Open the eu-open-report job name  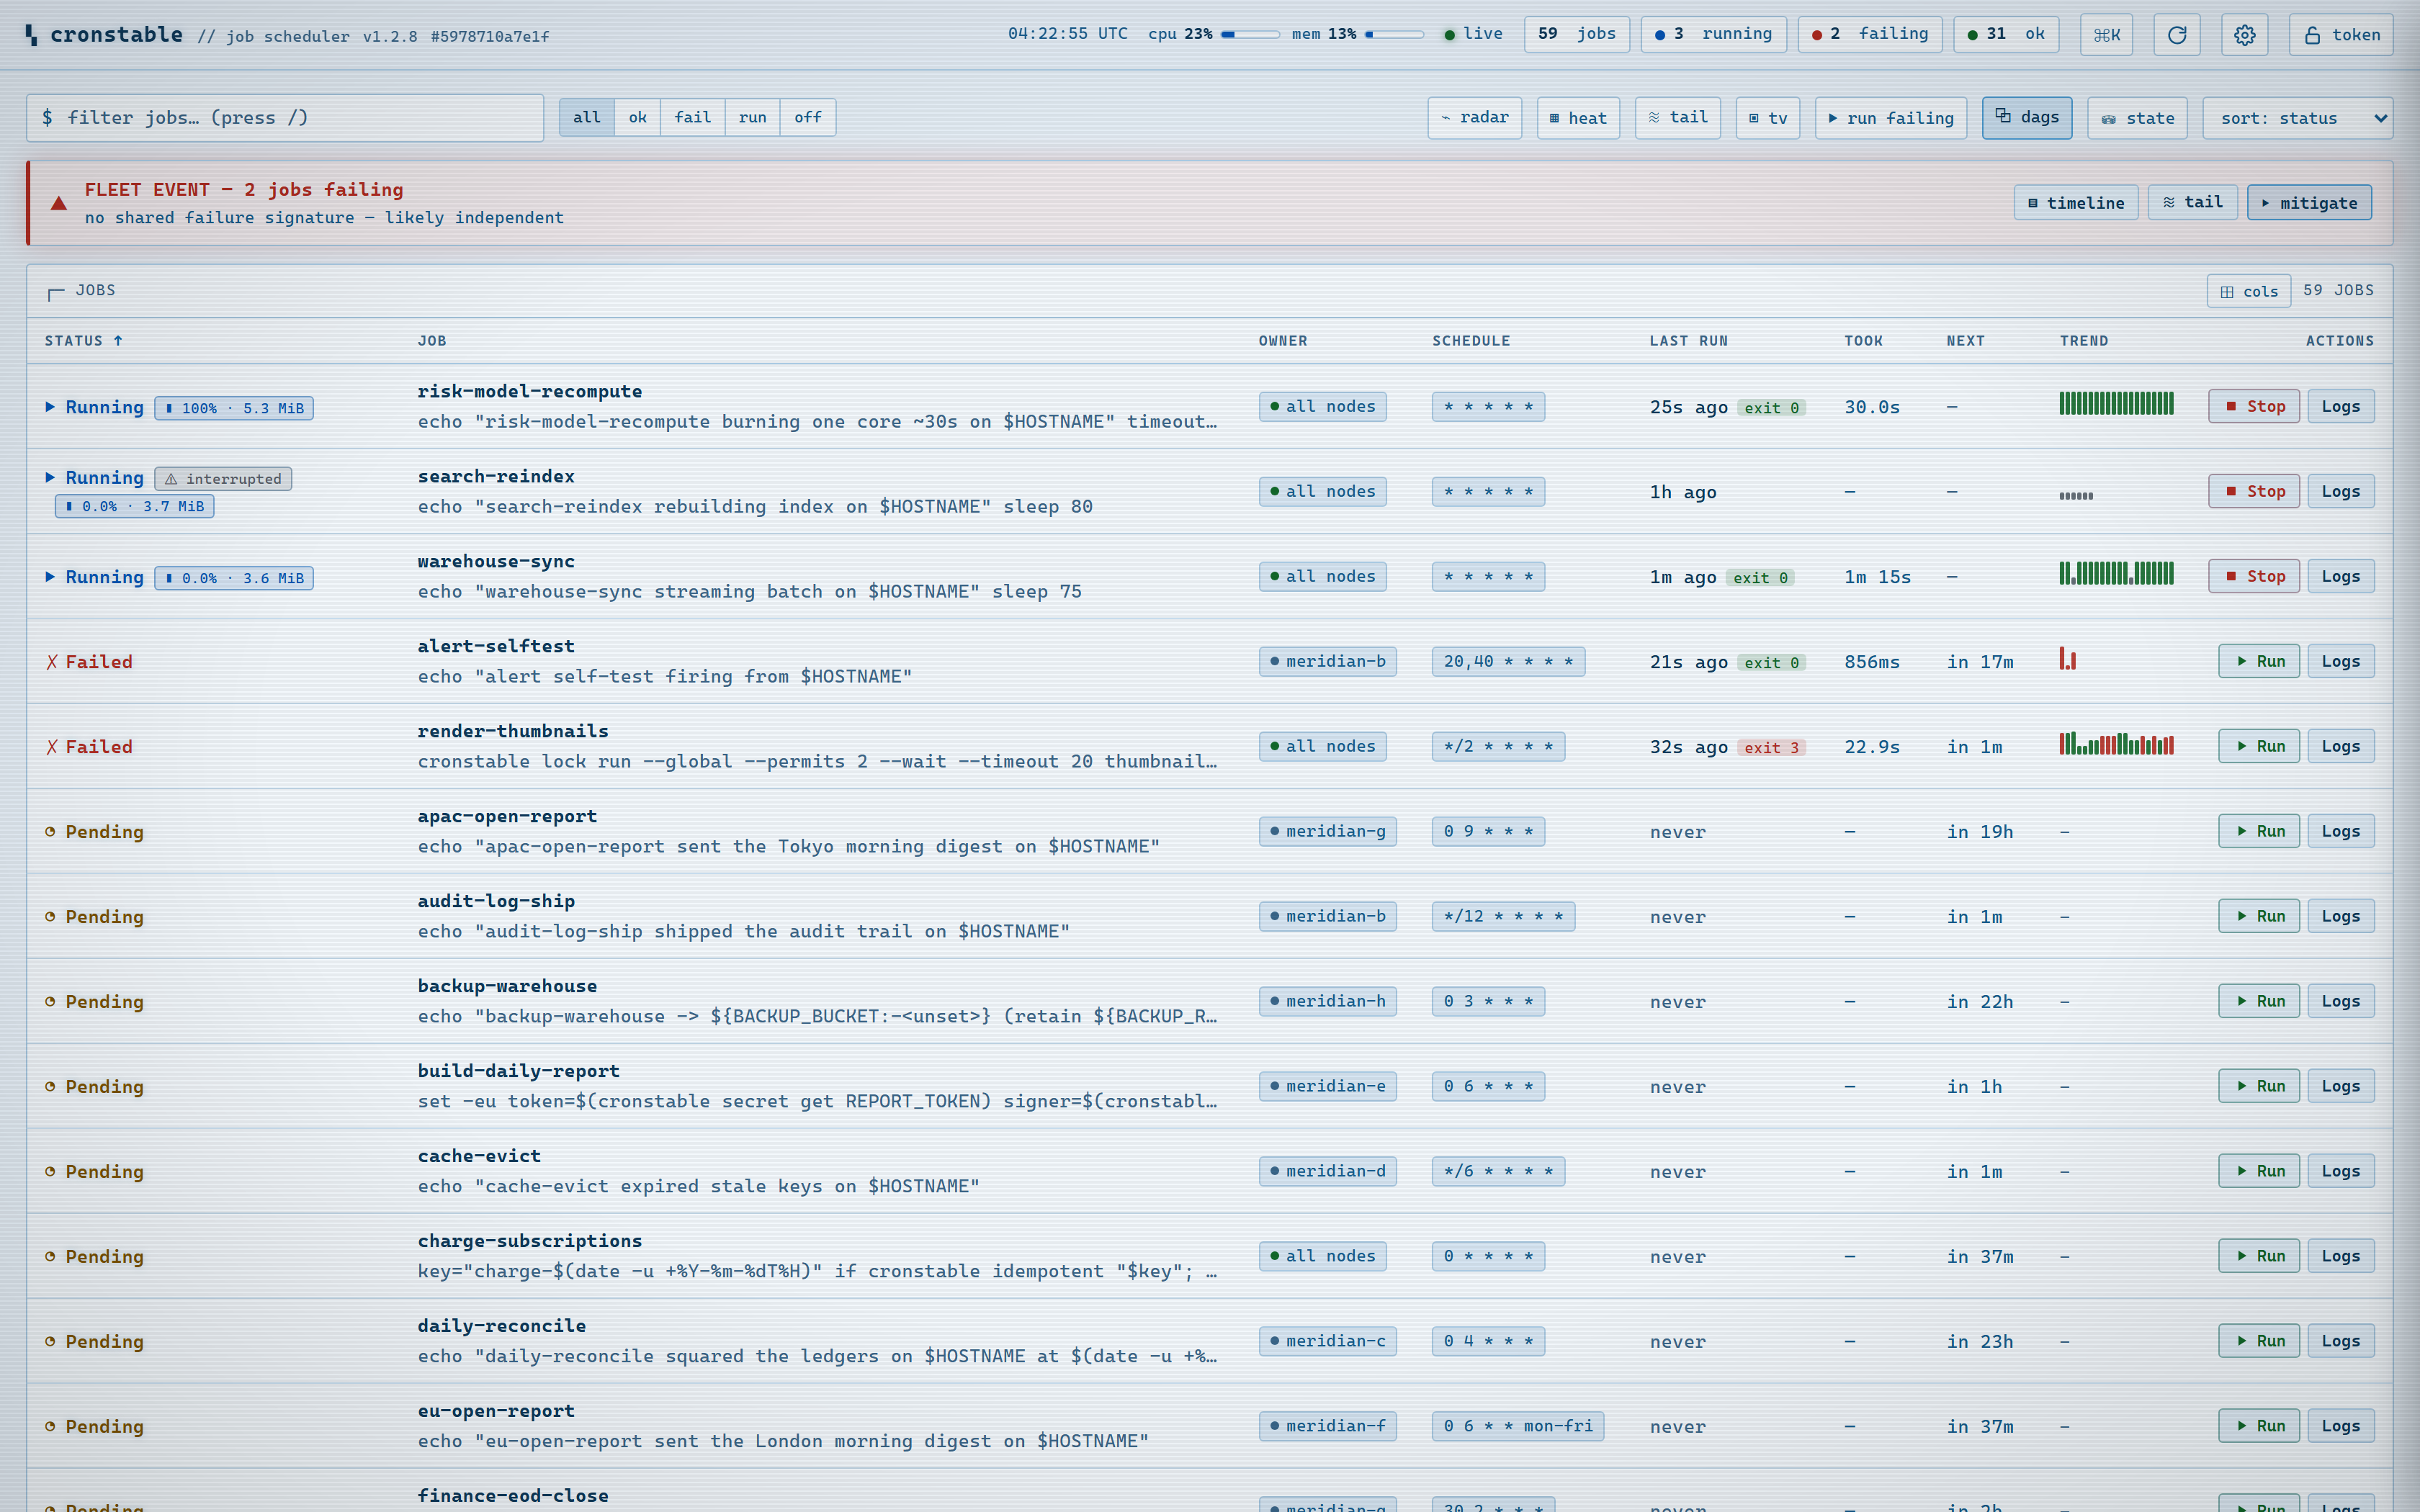pos(496,1411)
